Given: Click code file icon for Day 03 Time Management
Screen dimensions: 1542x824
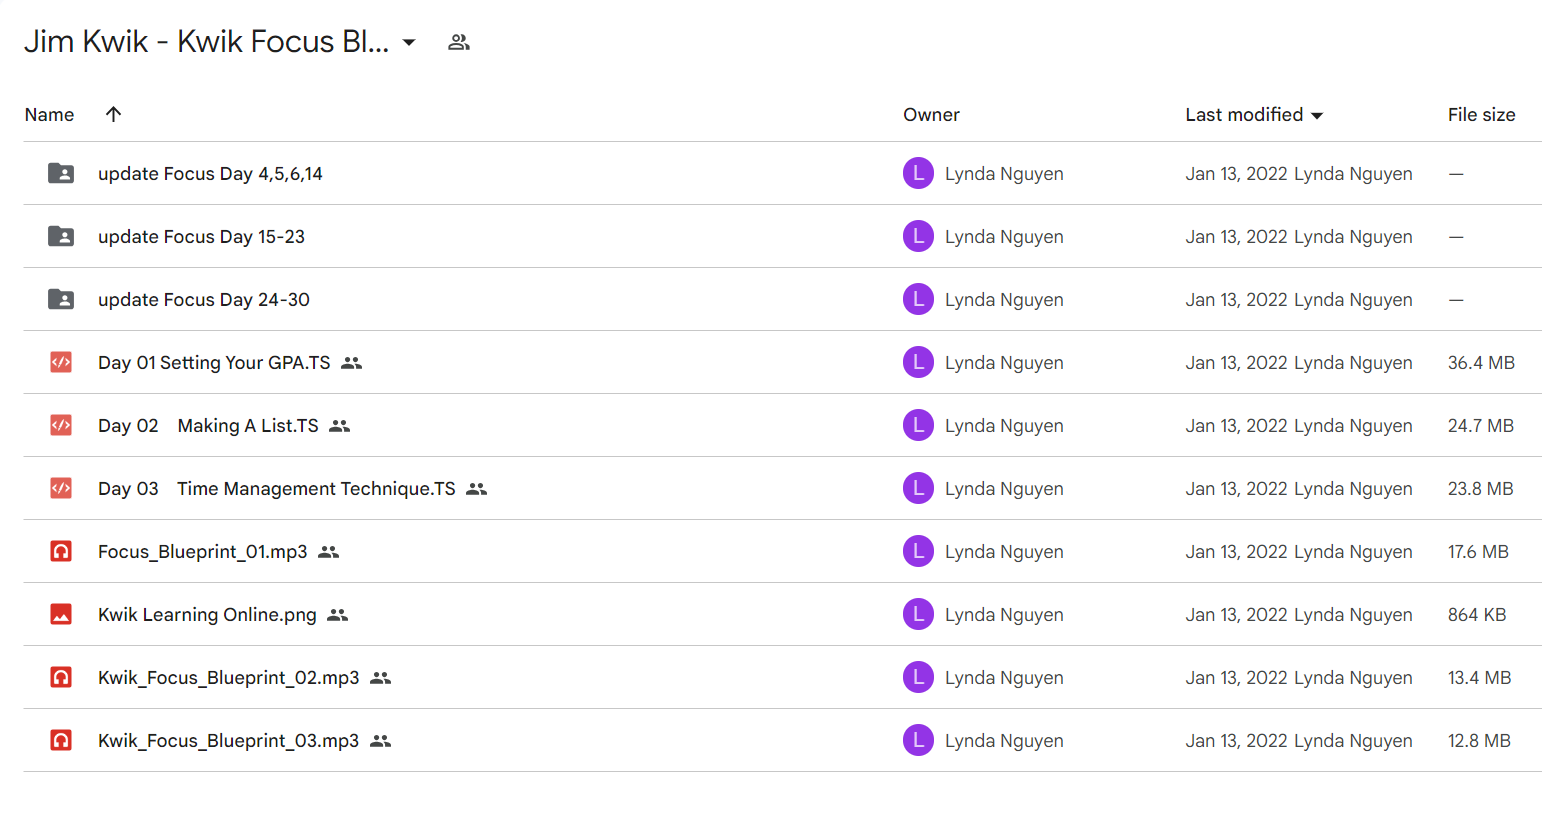Looking at the screenshot, I should 61,488.
